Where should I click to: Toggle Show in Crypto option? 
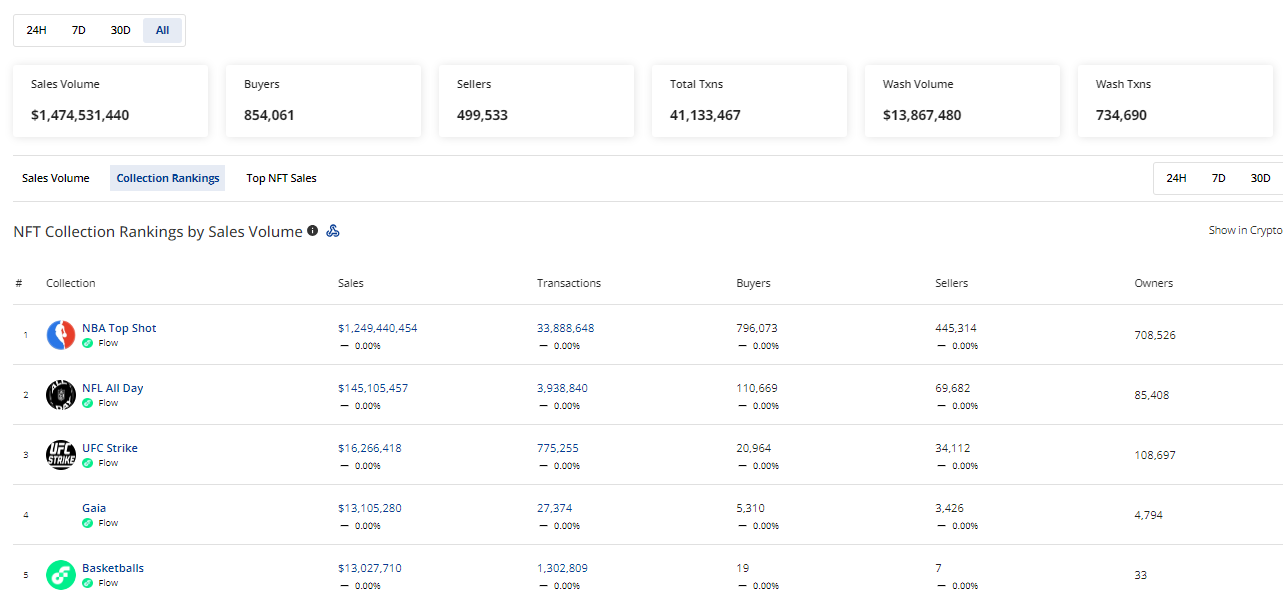coord(1245,230)
